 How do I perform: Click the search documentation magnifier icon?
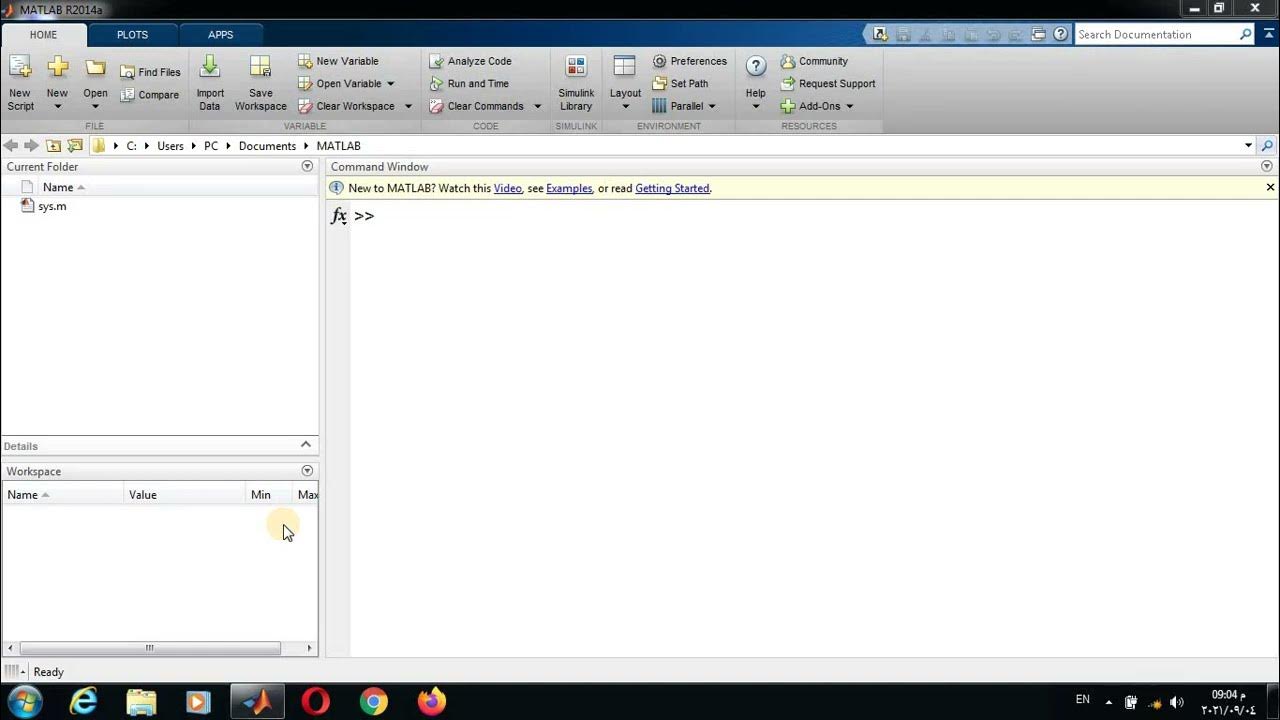click(1245, 34)
